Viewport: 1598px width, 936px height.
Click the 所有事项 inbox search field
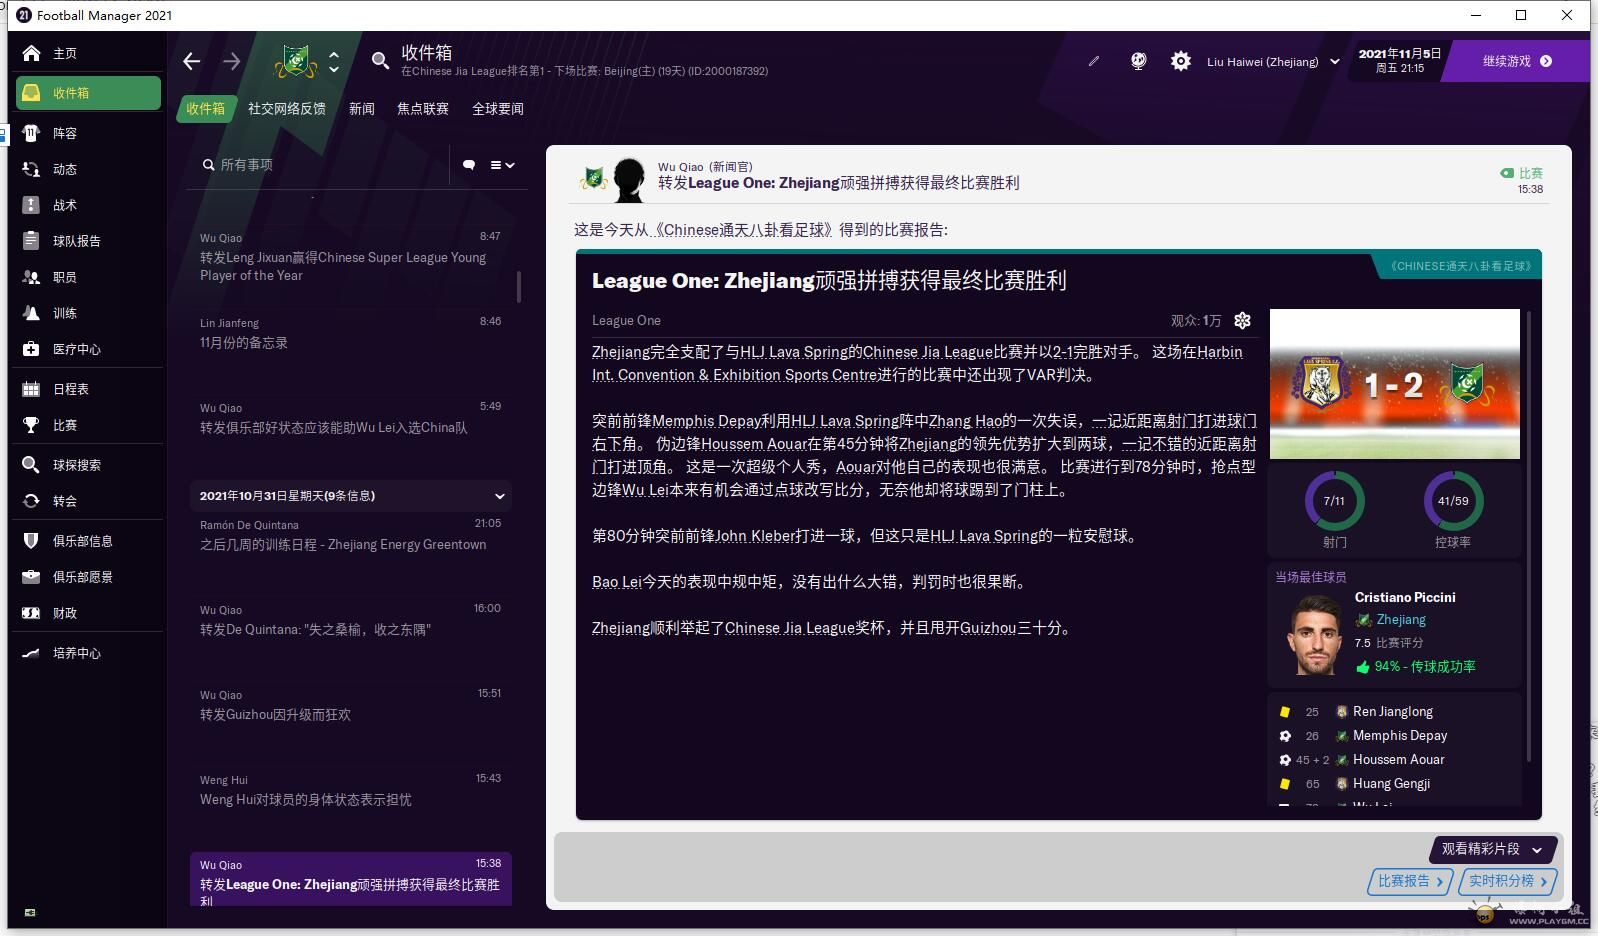click(320, 165)
